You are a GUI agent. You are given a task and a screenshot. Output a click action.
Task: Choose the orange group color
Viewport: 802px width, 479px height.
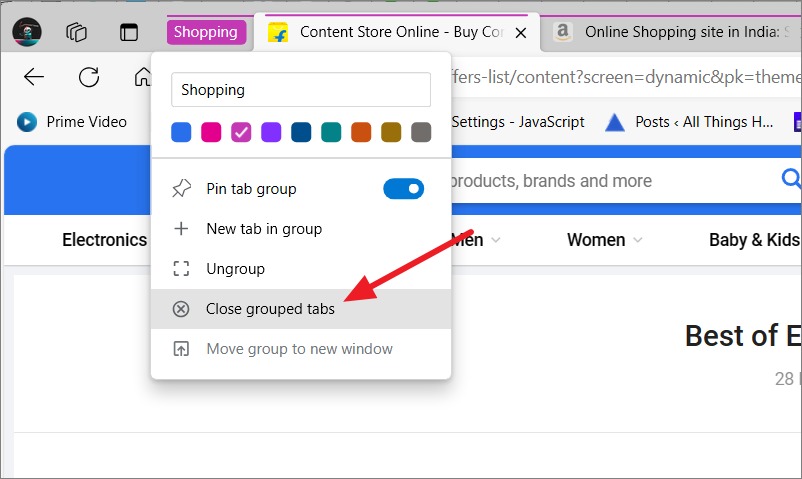tap(361, 132)
